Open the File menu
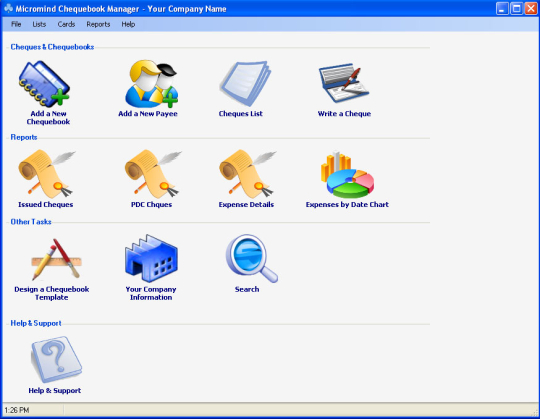 coord(16,24)
